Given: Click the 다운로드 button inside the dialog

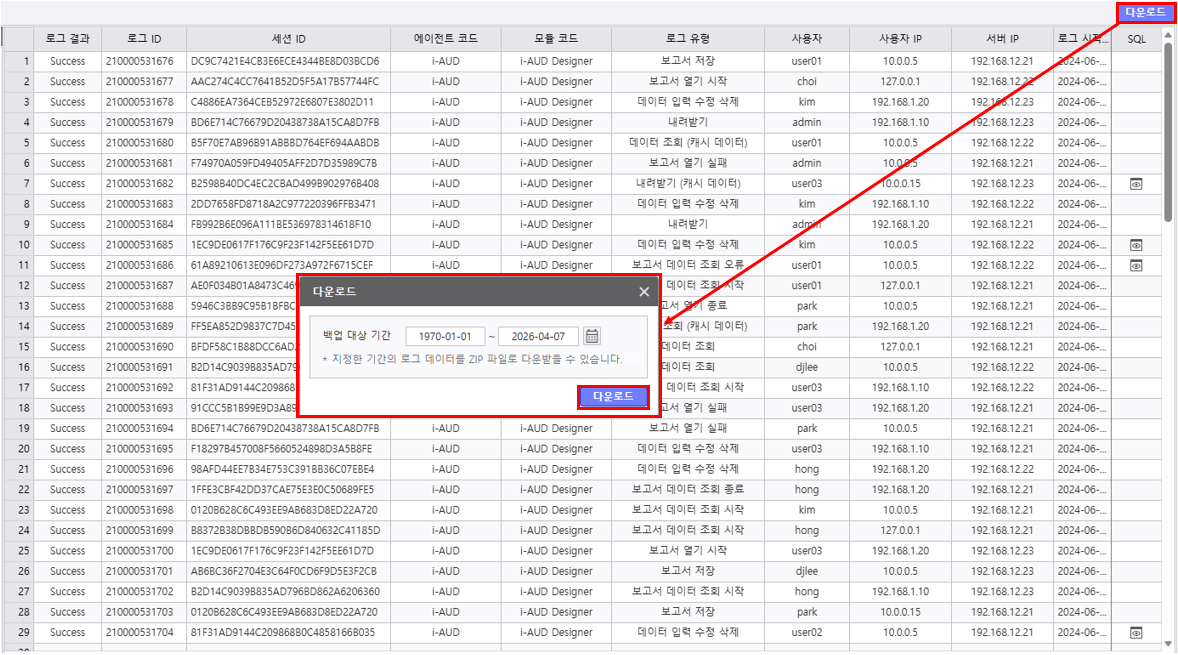Looking at the screenshot, I should click(613, 397).
